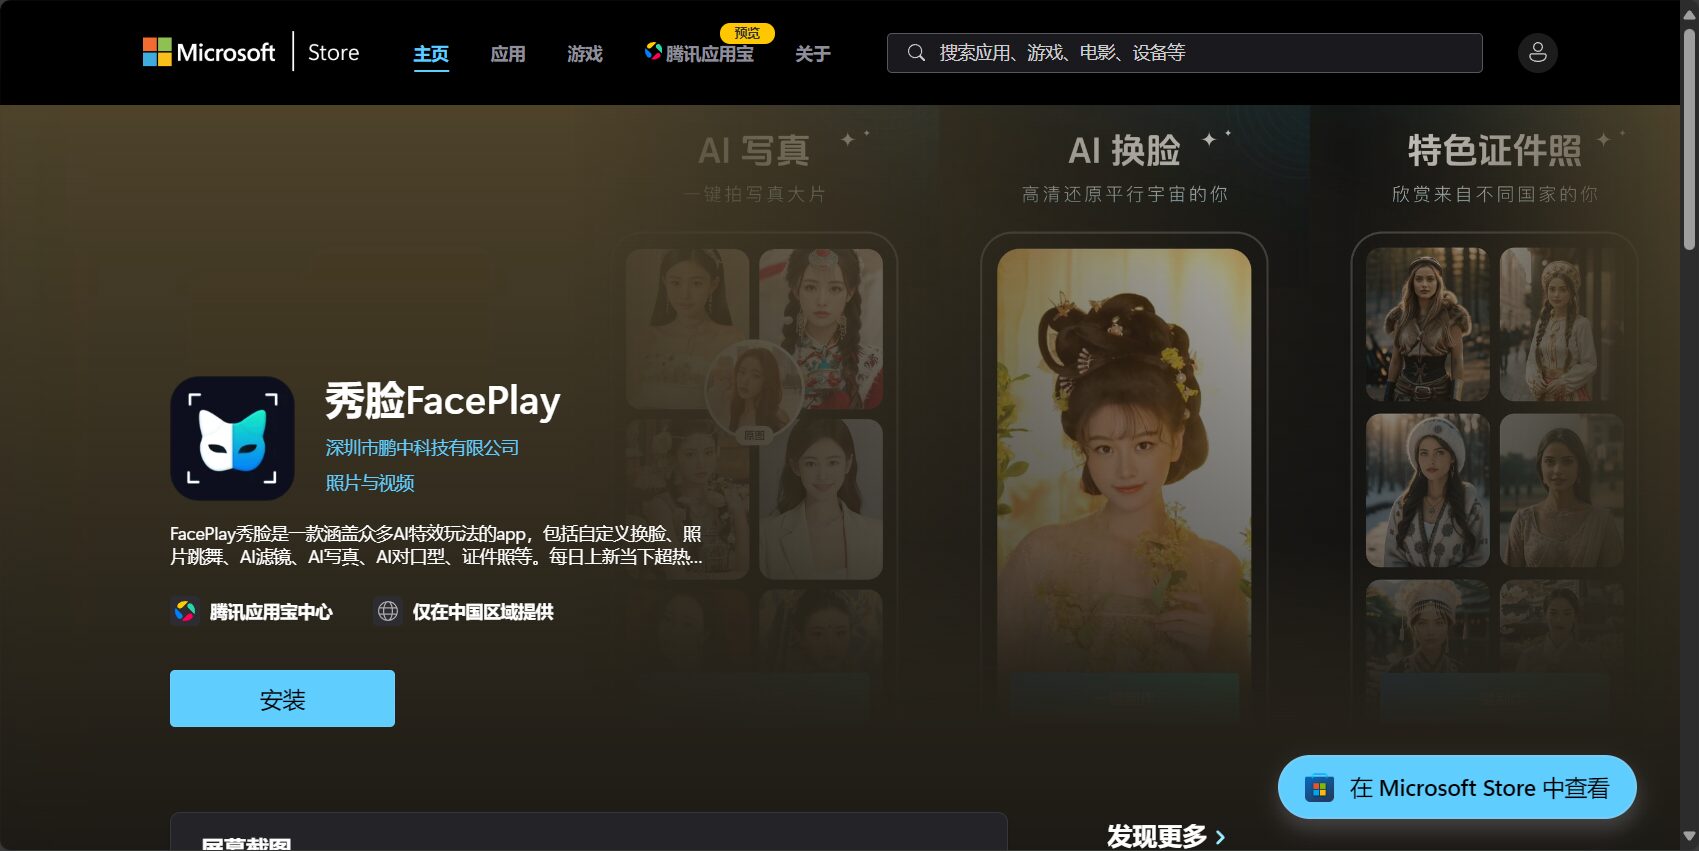This screenshot has width=1699, height=851.
Task: Go to the 游戏 tab
Action: tap(585, 54)
